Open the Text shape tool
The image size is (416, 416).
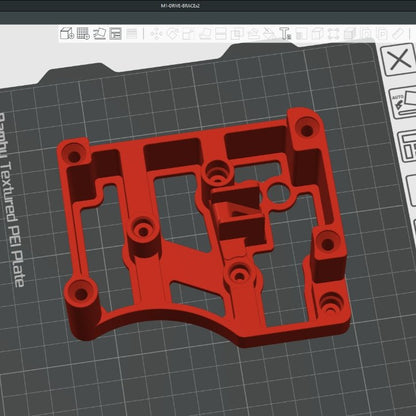tap(285, 34)
